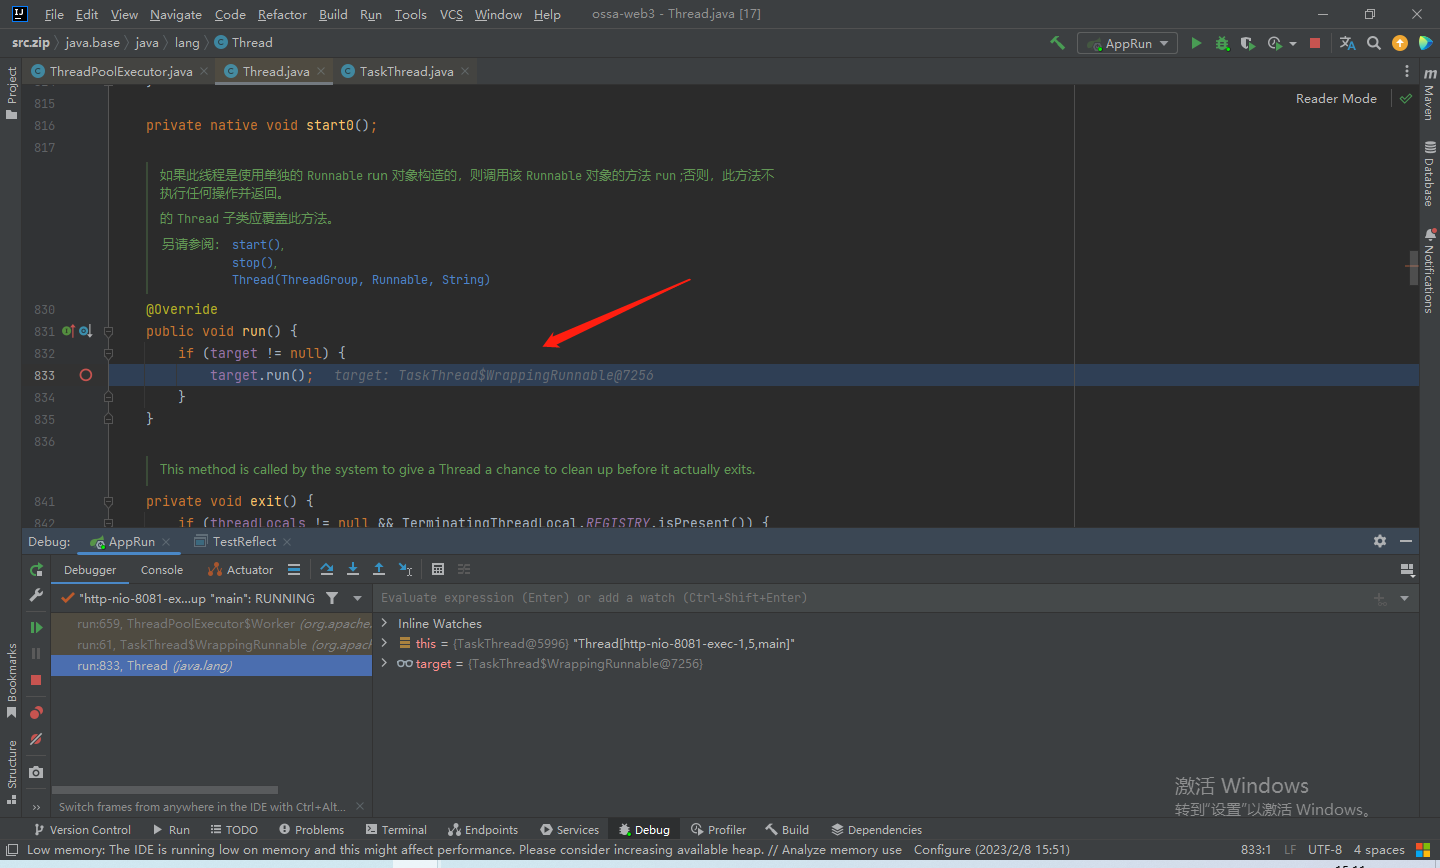Toggle Reader Mode in the editor

[x=1336, y=98]
